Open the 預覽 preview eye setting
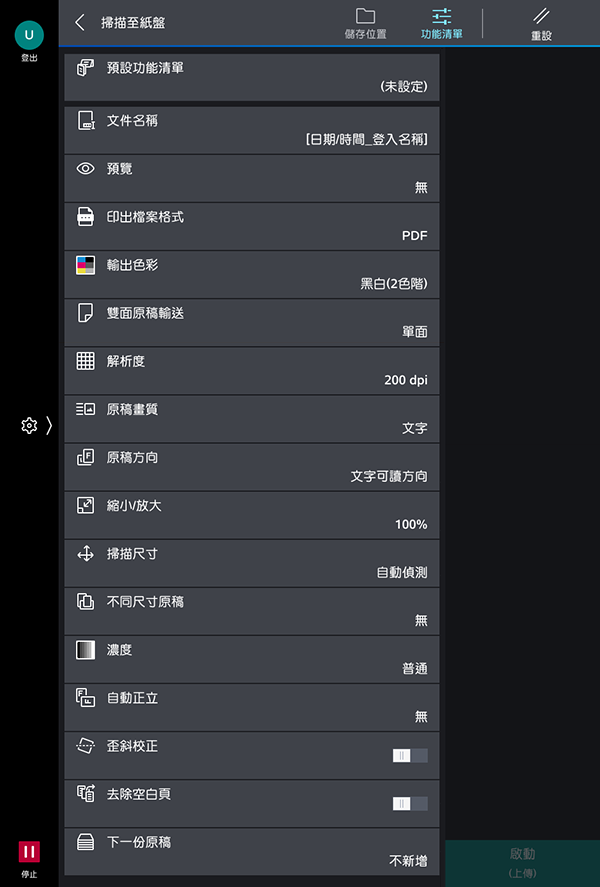600x887 pixels. point(252,178)
